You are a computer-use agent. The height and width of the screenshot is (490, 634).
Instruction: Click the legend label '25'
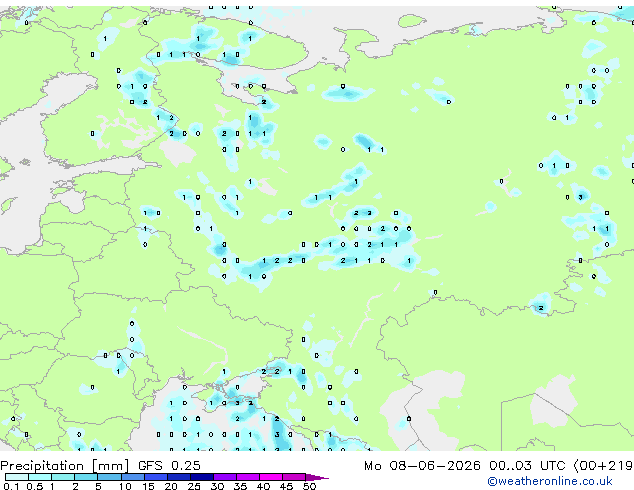tap(194, 486)
